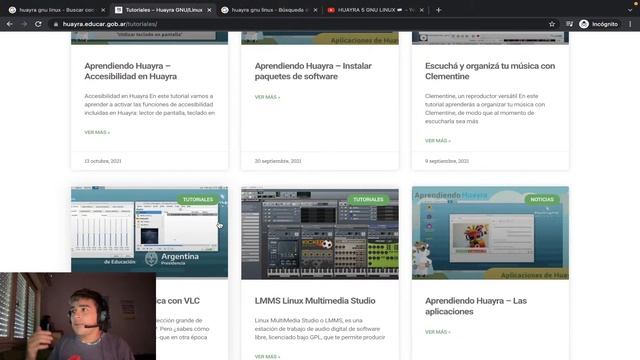Screen dimensions: 640x360
Task: Close the 'huayra gnu linux - Búsqueda' tab
Action: tap(315, 10)
